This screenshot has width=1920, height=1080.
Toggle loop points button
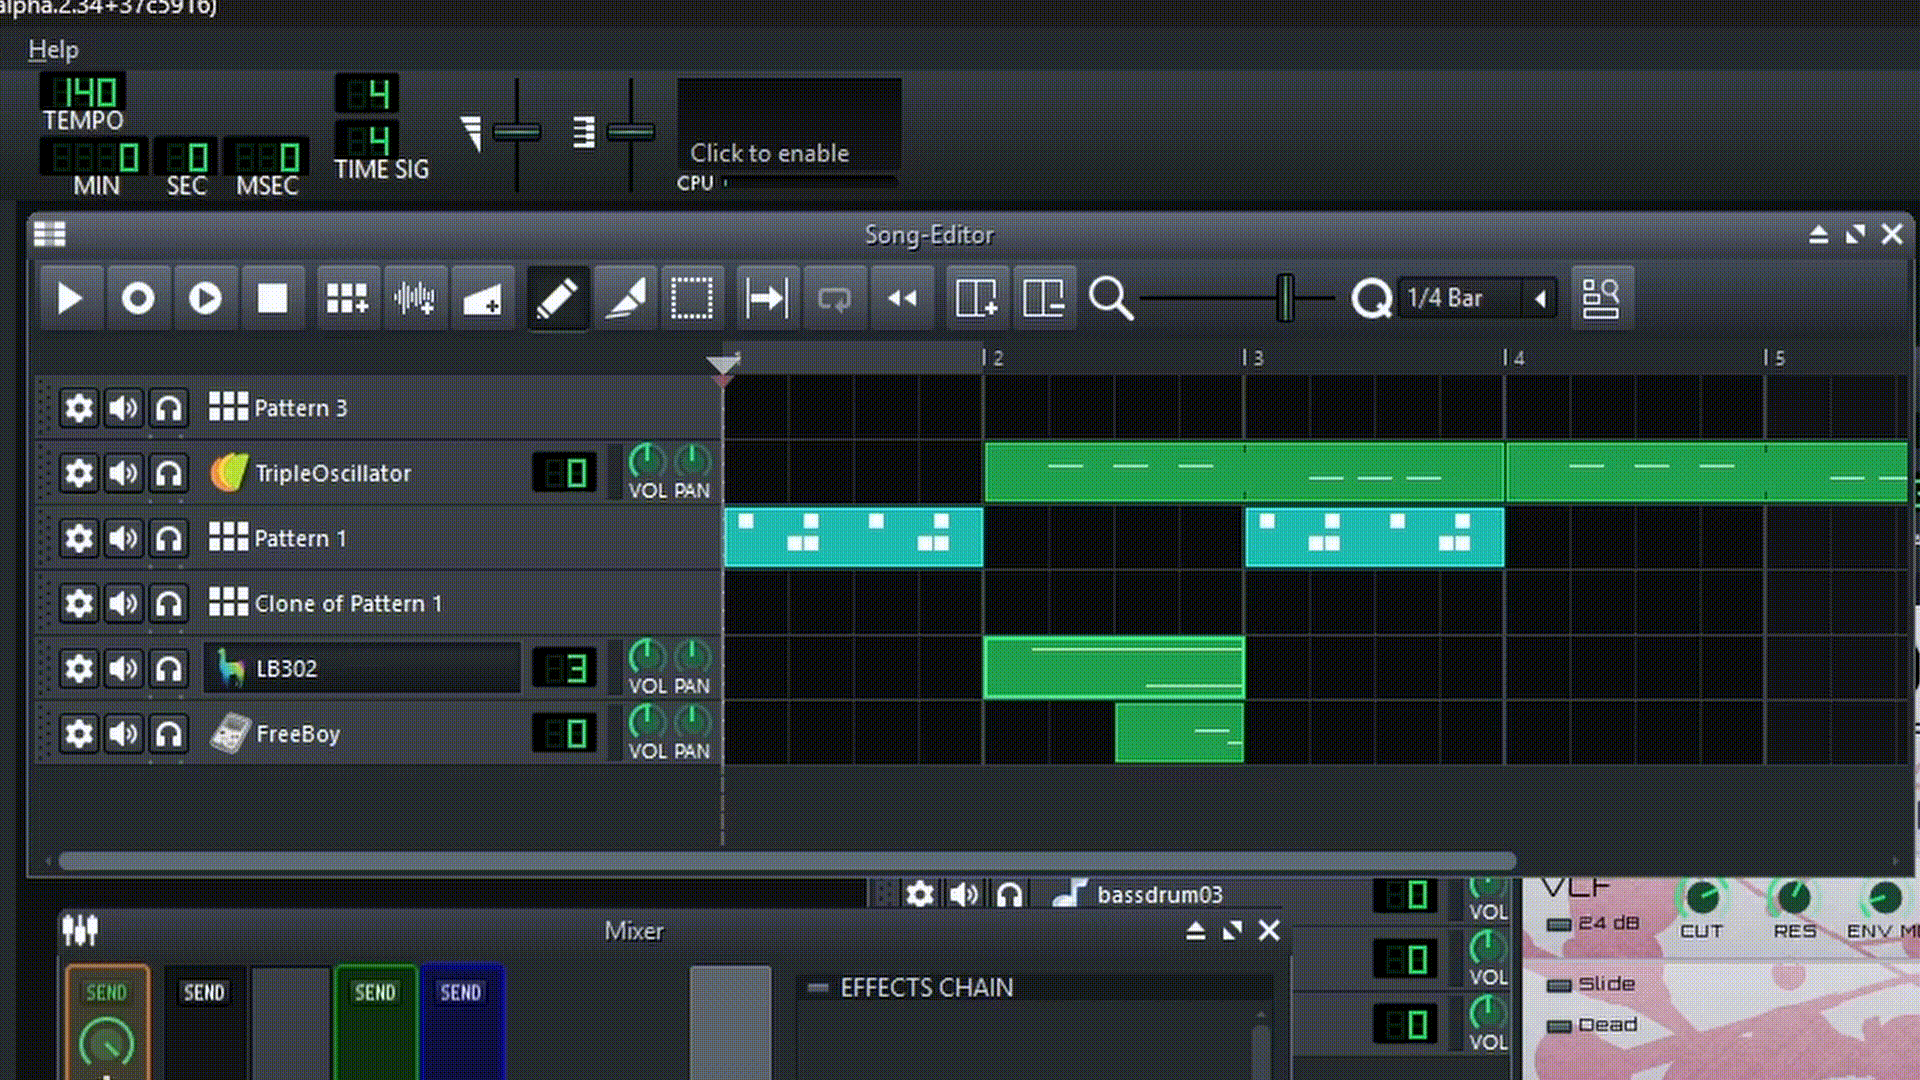pyautogui.click(x=834, y=298)
